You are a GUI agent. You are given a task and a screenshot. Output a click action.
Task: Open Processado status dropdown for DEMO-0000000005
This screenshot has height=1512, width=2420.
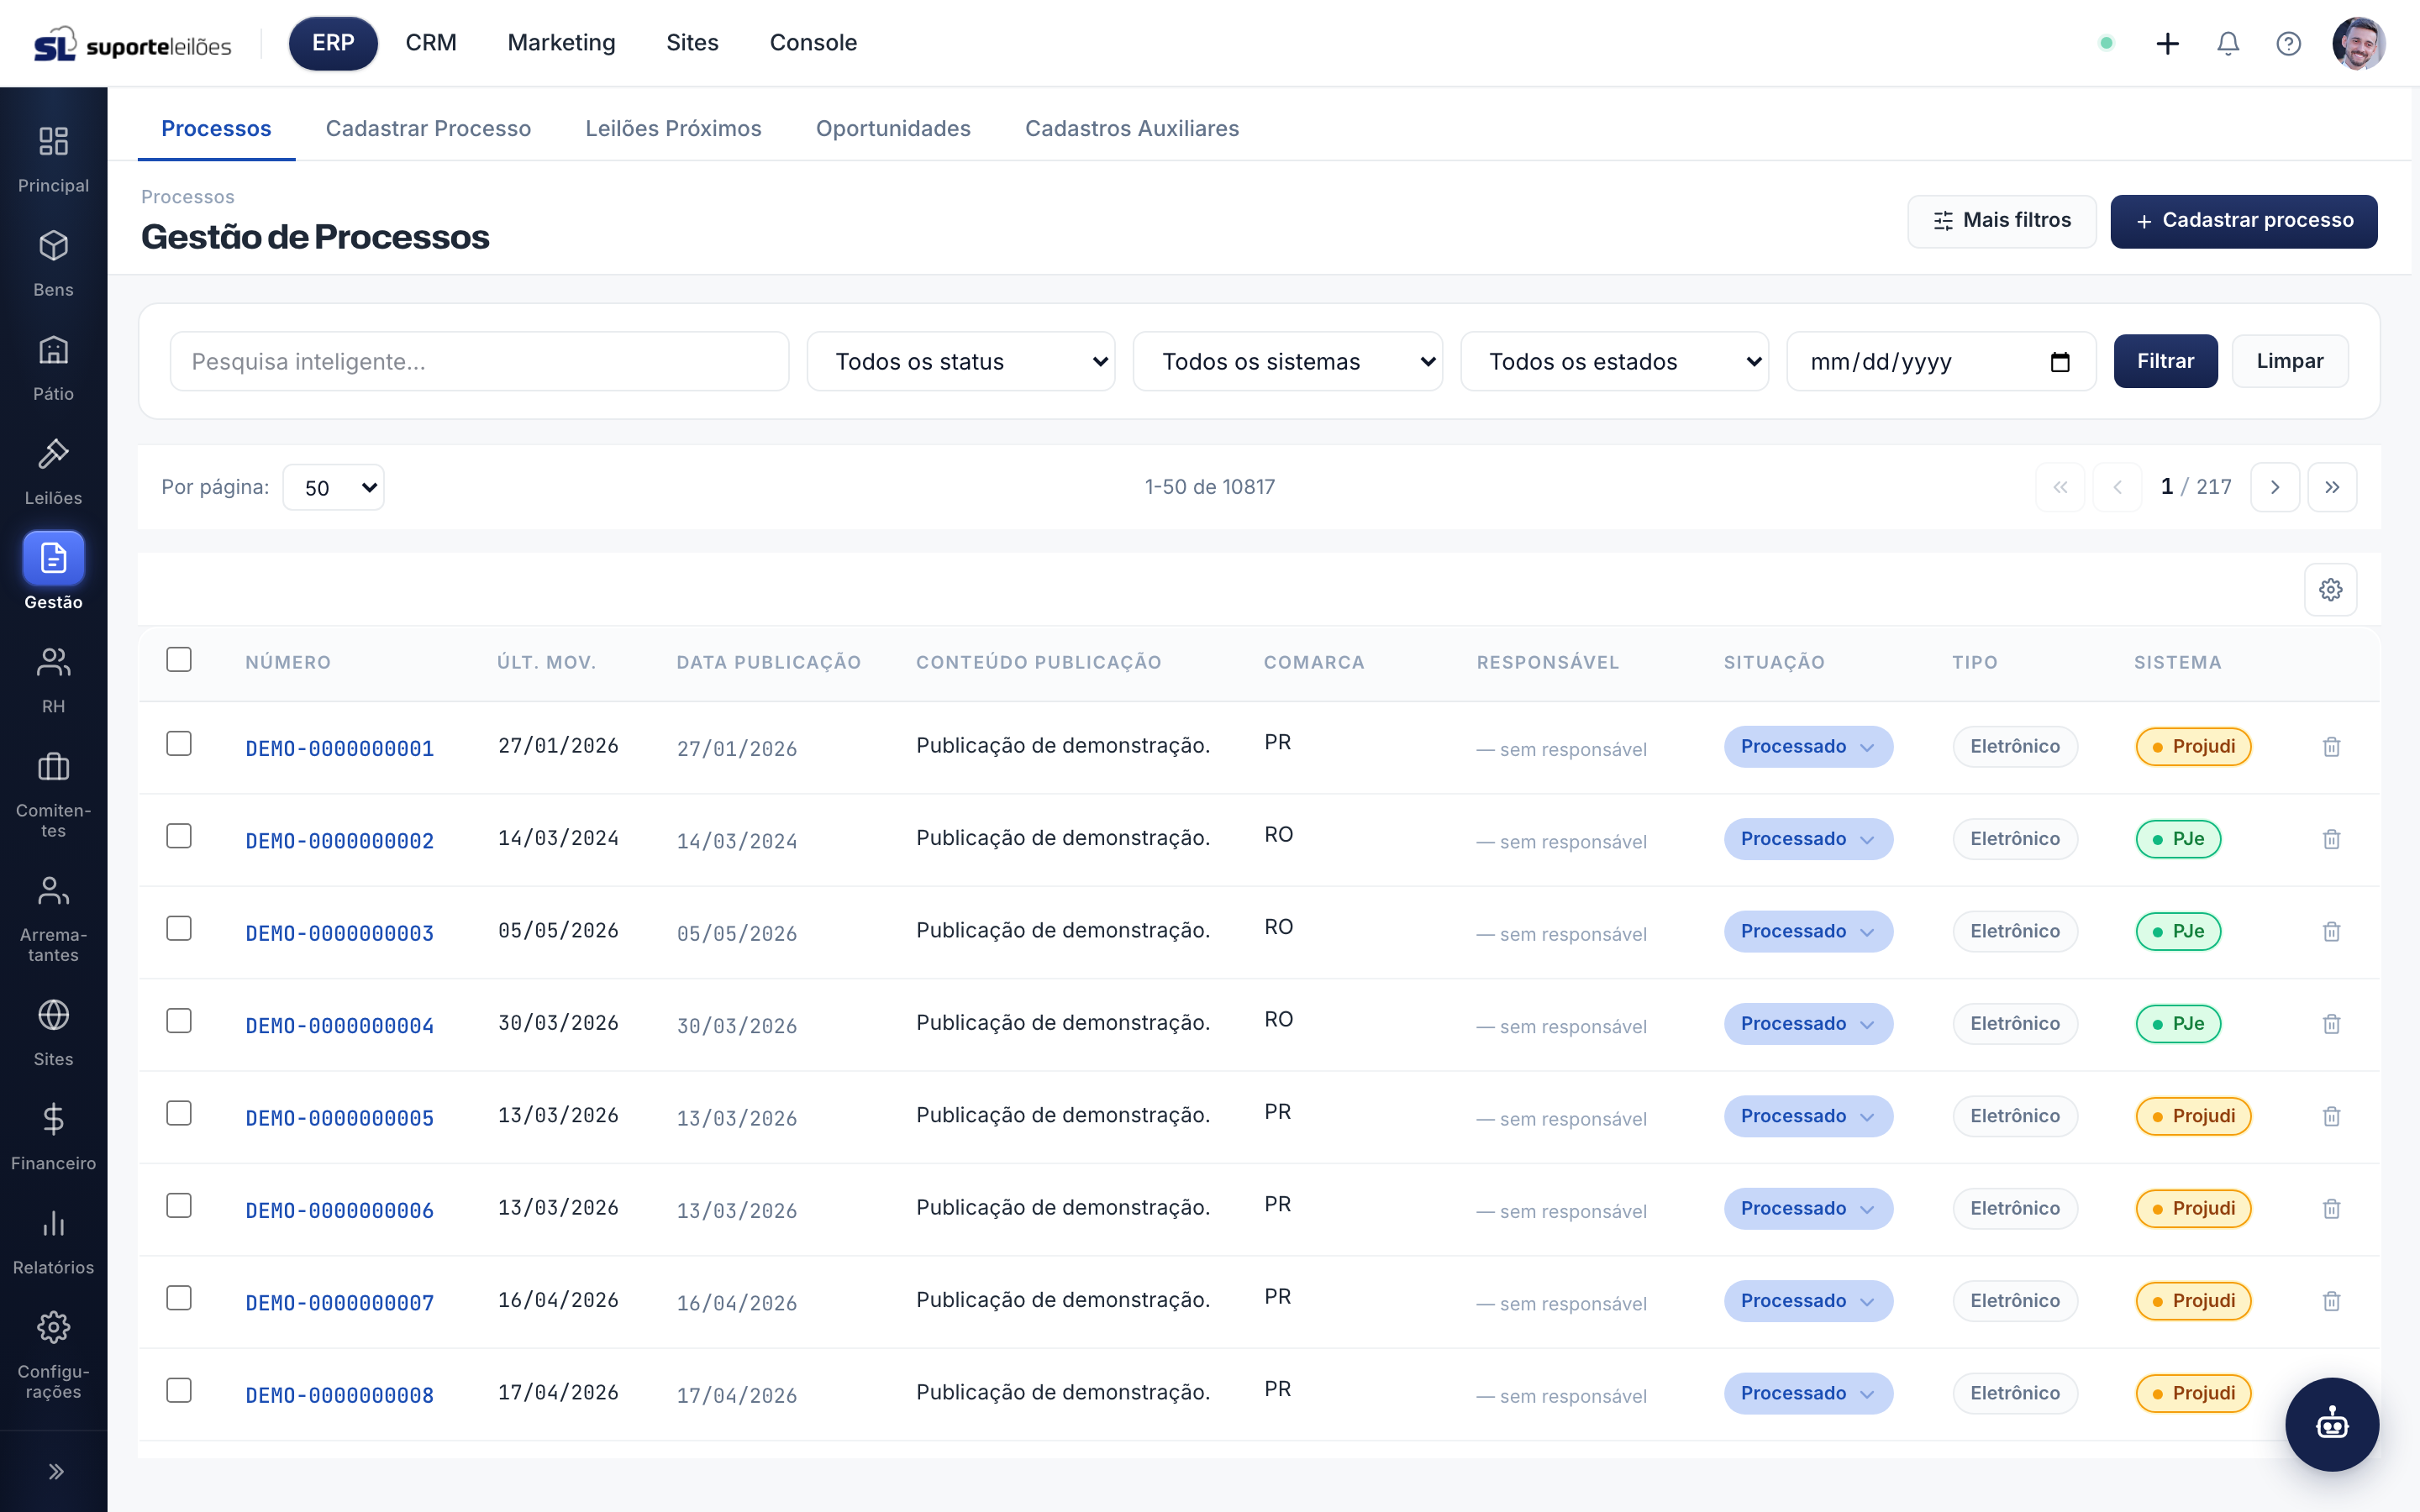1808,1116
